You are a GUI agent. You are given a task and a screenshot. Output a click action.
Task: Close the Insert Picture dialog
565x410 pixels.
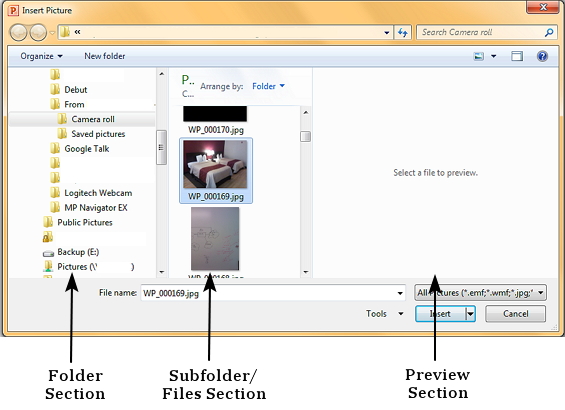[544, 7]
